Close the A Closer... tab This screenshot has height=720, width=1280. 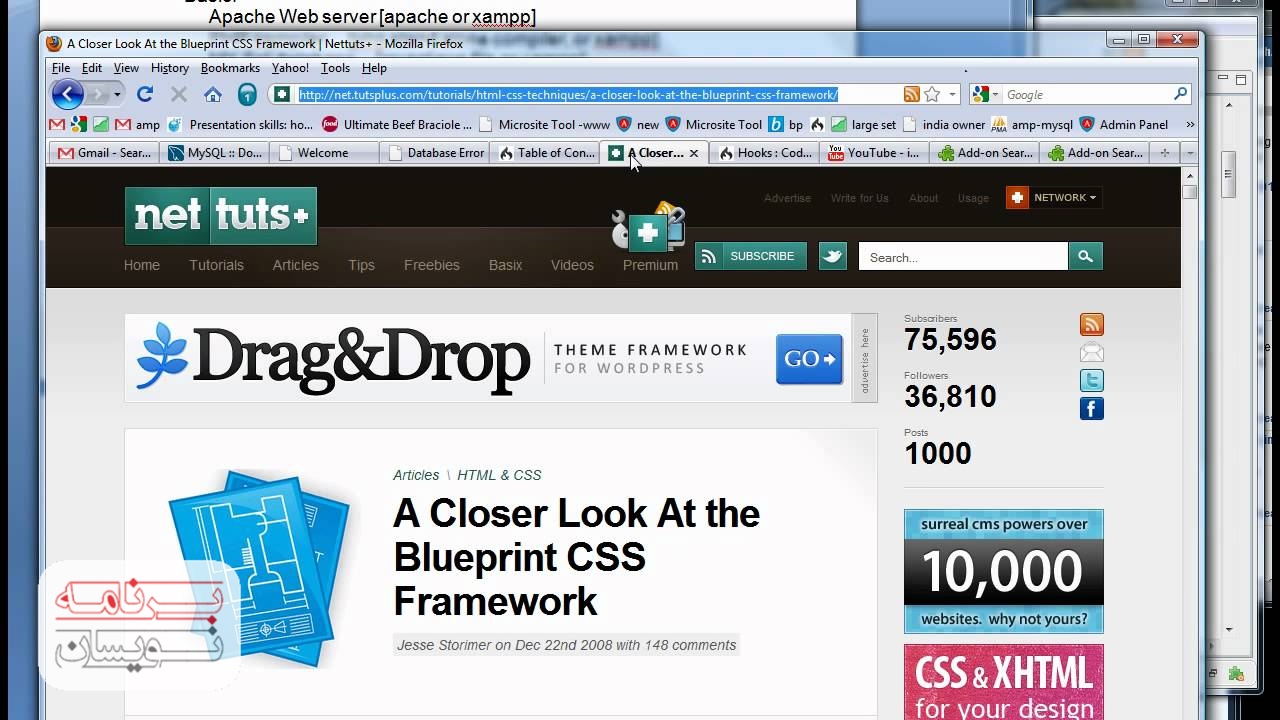click(x=694, y=153)
